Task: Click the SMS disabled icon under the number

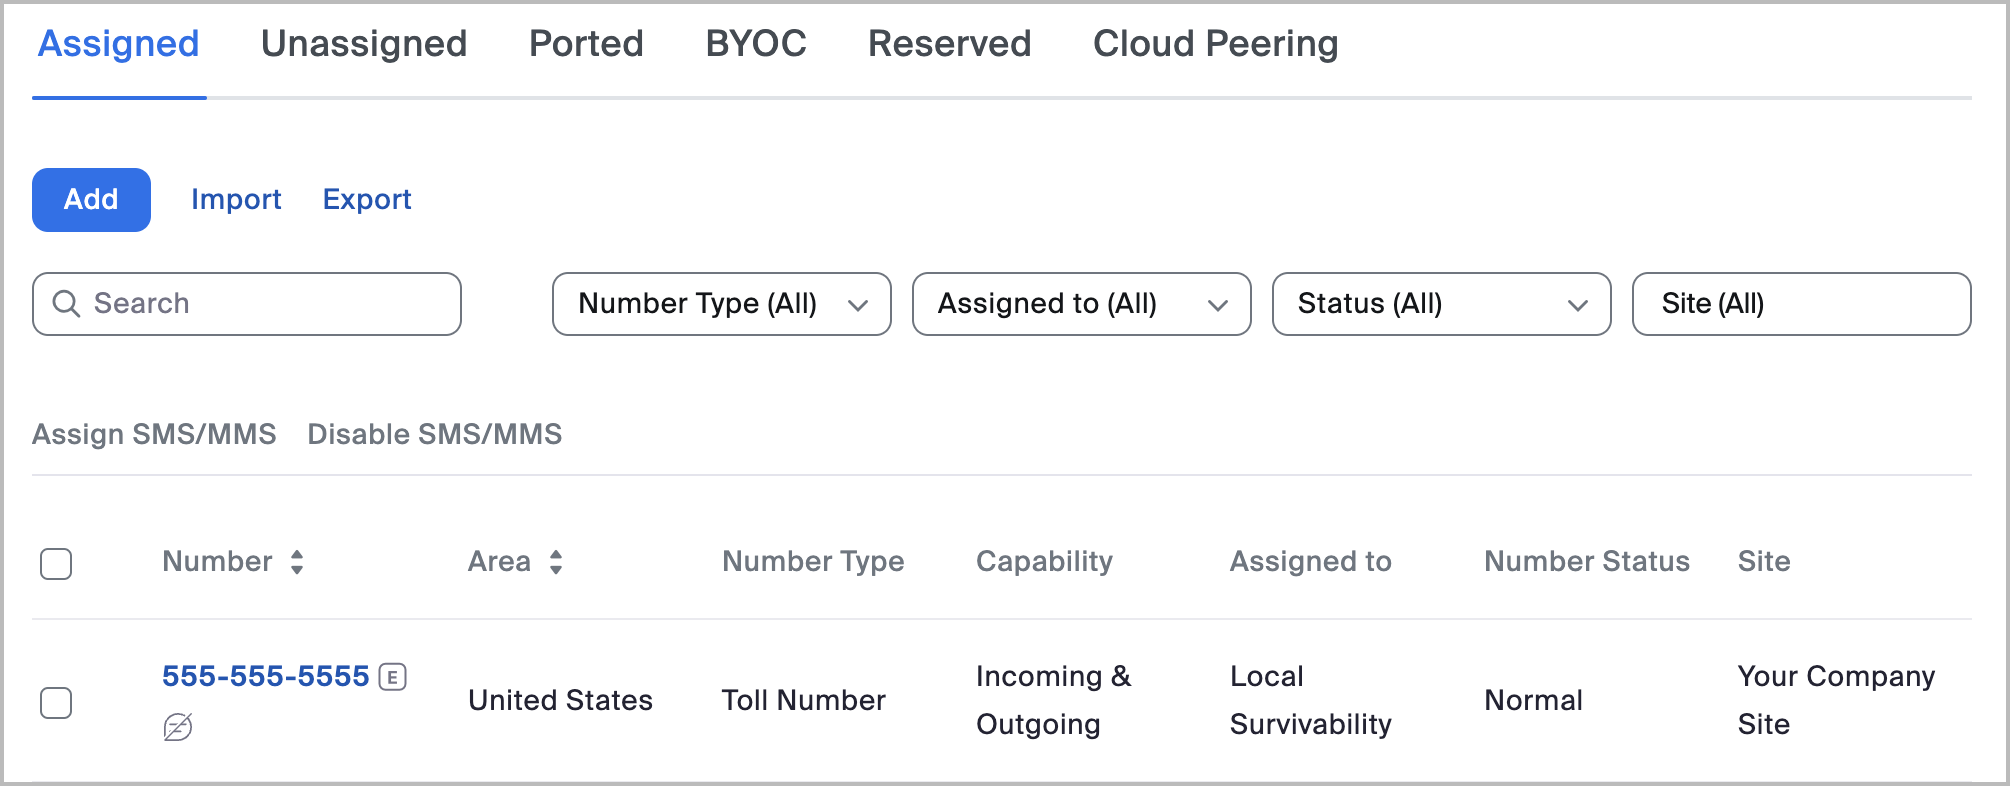Action: pyautogui.click(x=178, y=727)
